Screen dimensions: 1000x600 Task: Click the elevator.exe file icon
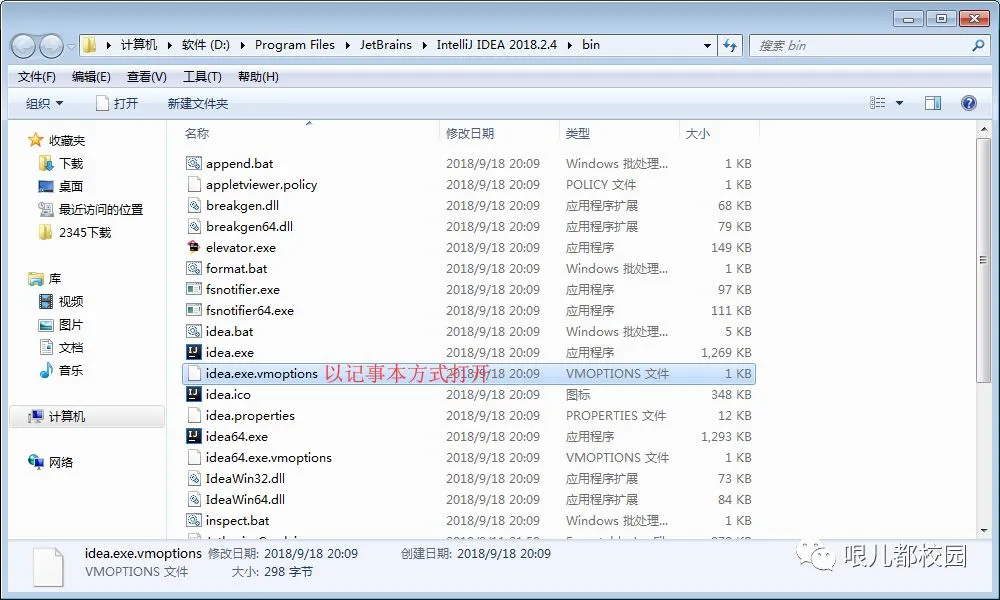tap(194, 247)
